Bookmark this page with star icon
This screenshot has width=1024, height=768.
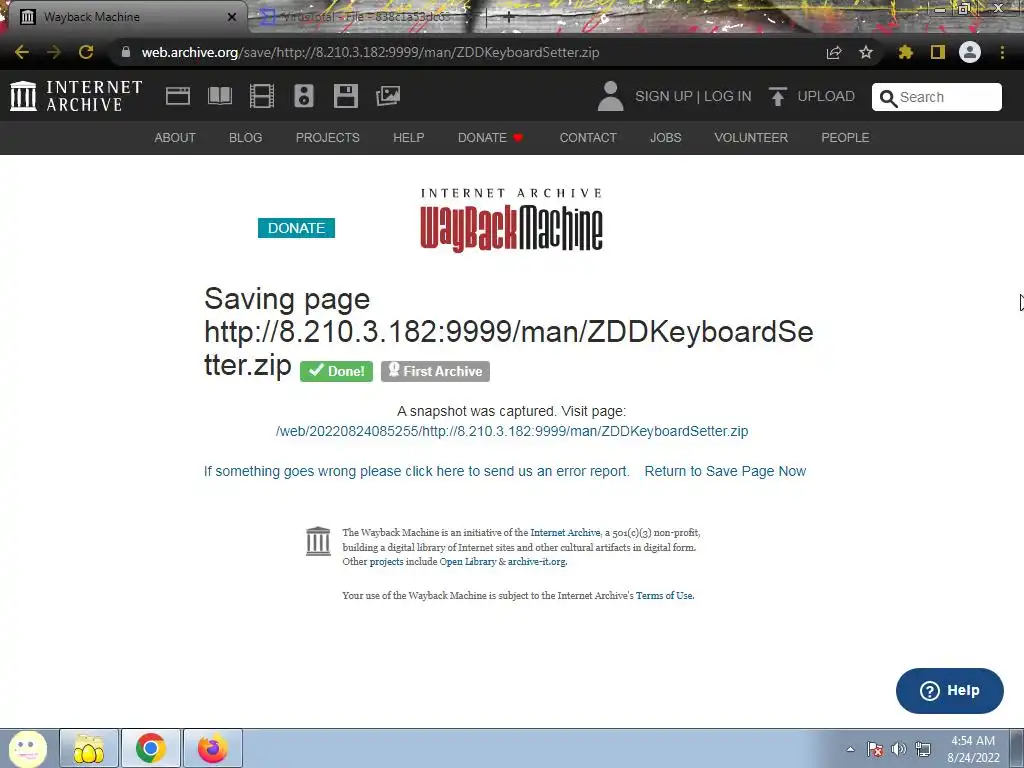(866, 52)
